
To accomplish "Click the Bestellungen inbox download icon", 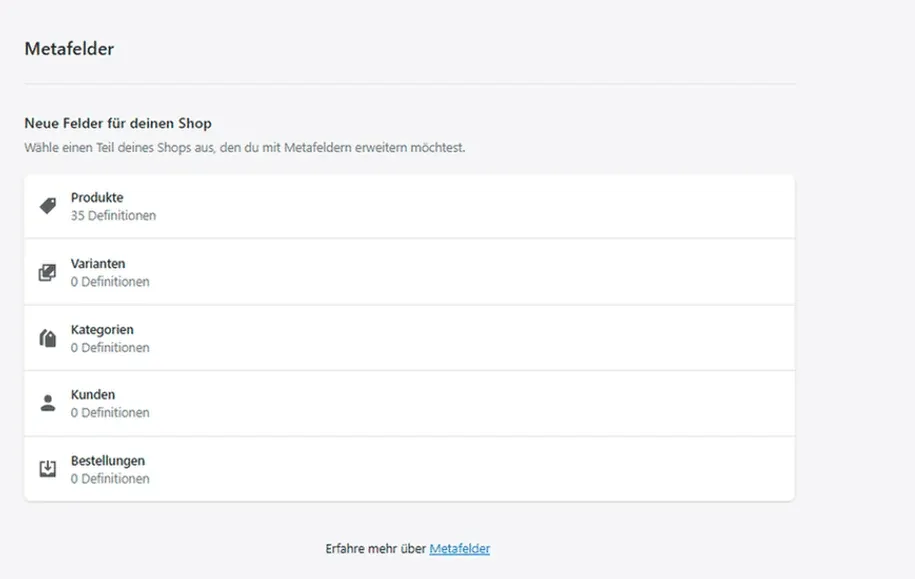I will tap(47, 469).
